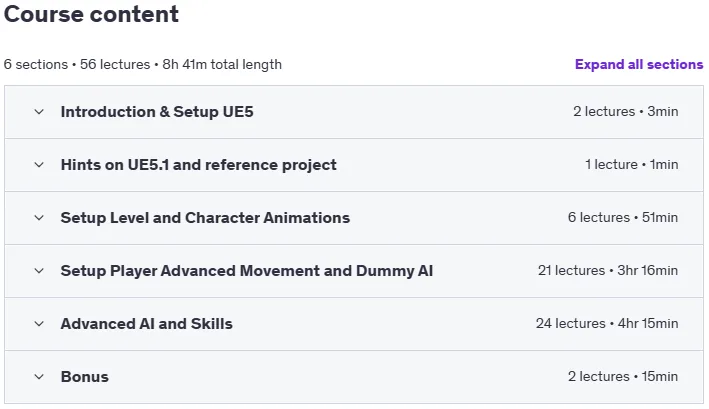
Task: Click Expand all sections link
Action: pyautogui.click(x=639, y=64)
